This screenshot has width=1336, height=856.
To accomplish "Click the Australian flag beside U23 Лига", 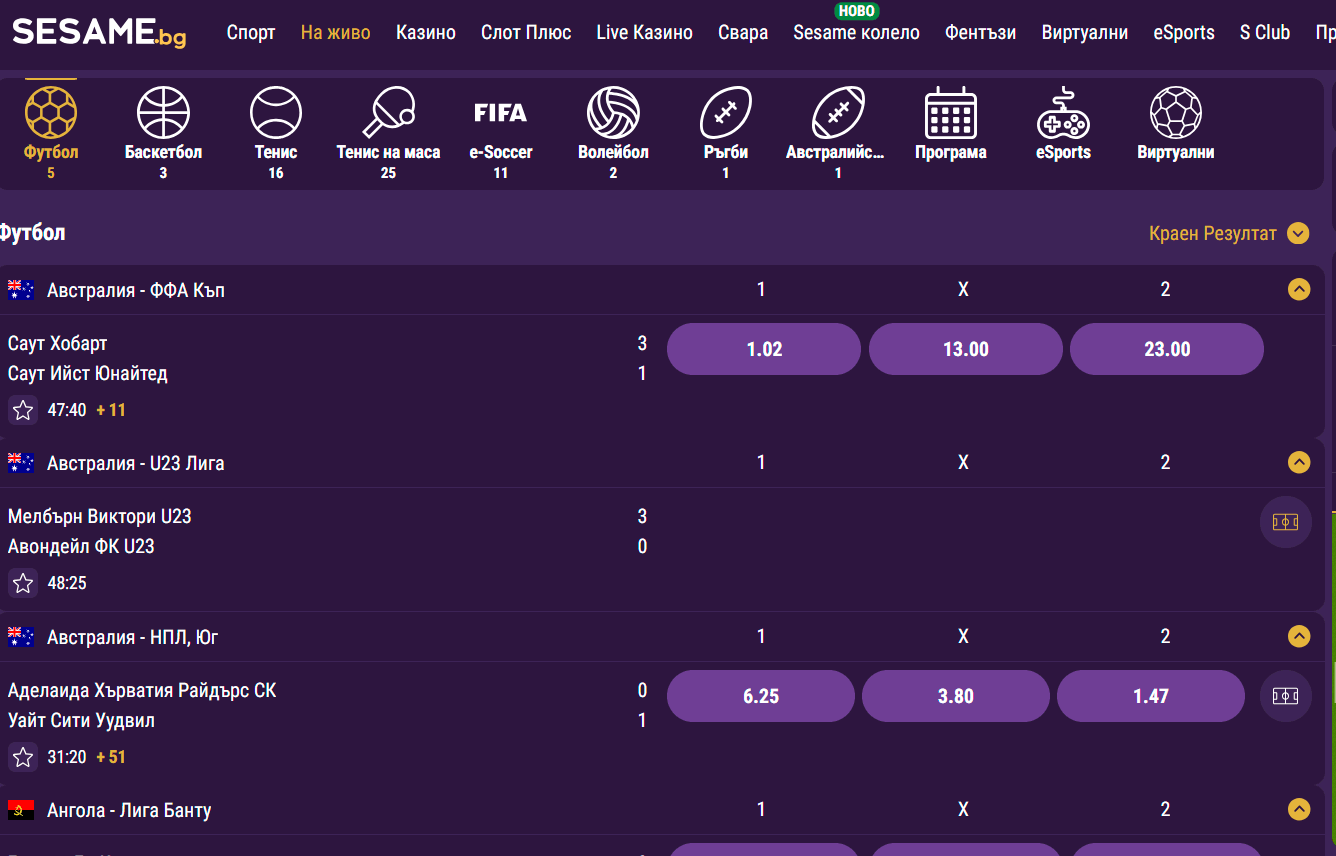I will click(x=21, y=463).
